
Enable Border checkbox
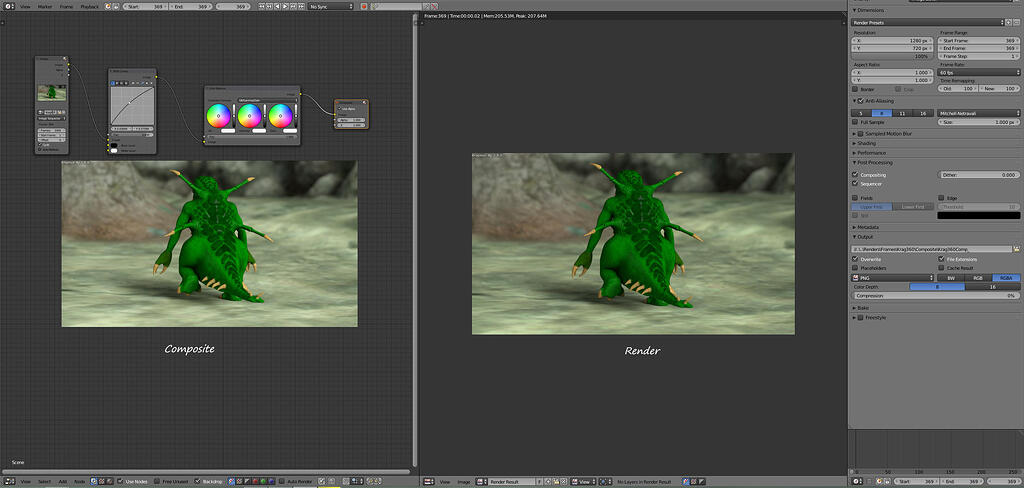coord(856,89)
